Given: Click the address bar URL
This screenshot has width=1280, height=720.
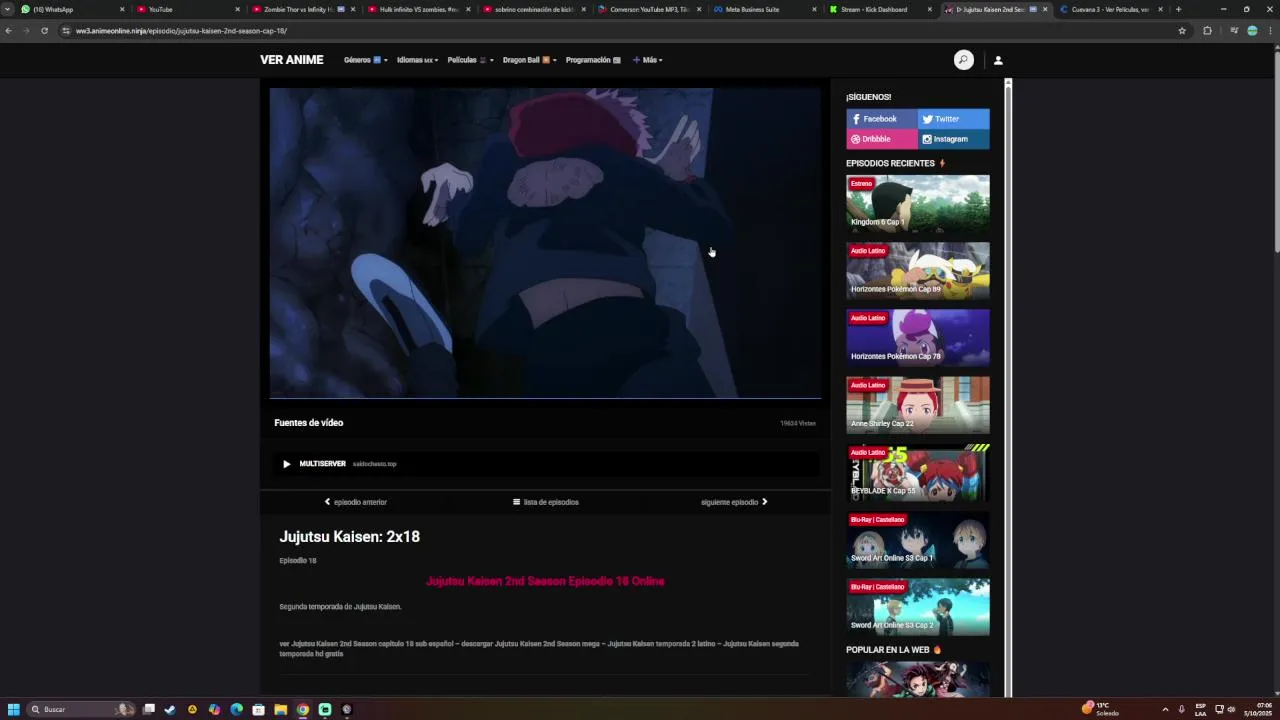Looking at the screenshot, I should pos(181,31).
